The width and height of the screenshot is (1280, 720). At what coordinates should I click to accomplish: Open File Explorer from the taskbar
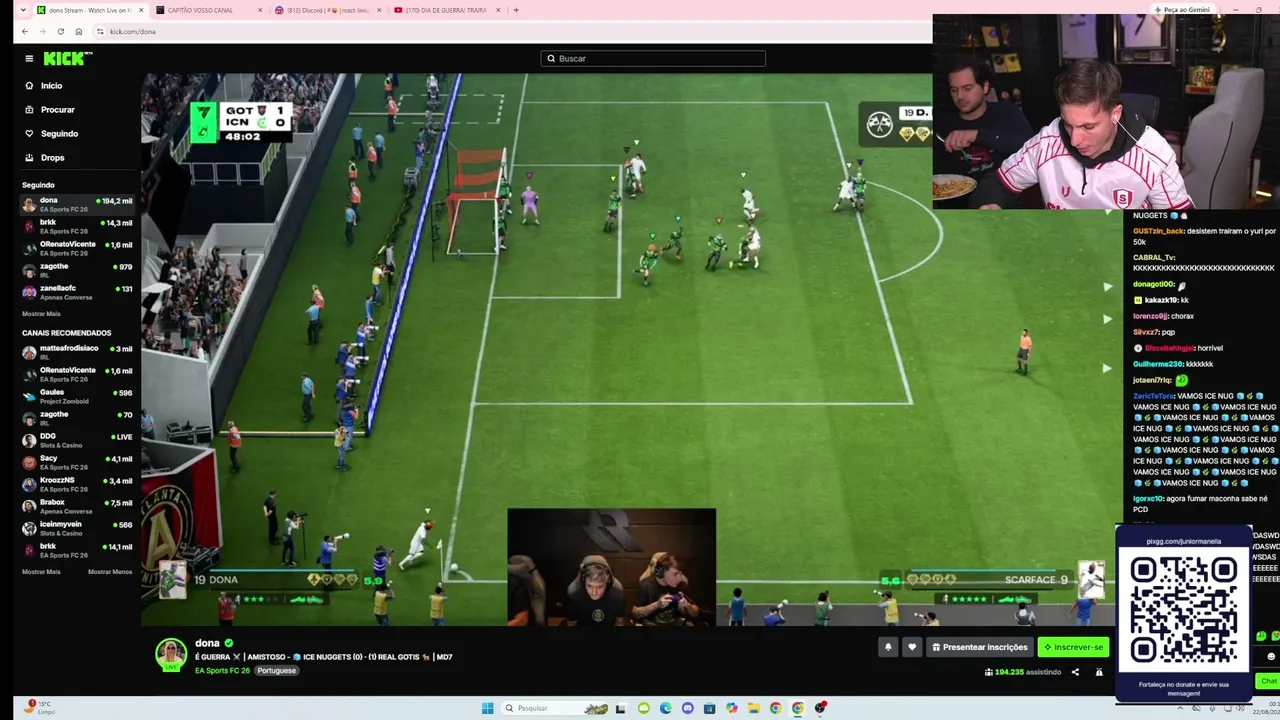tap(753, 708)
